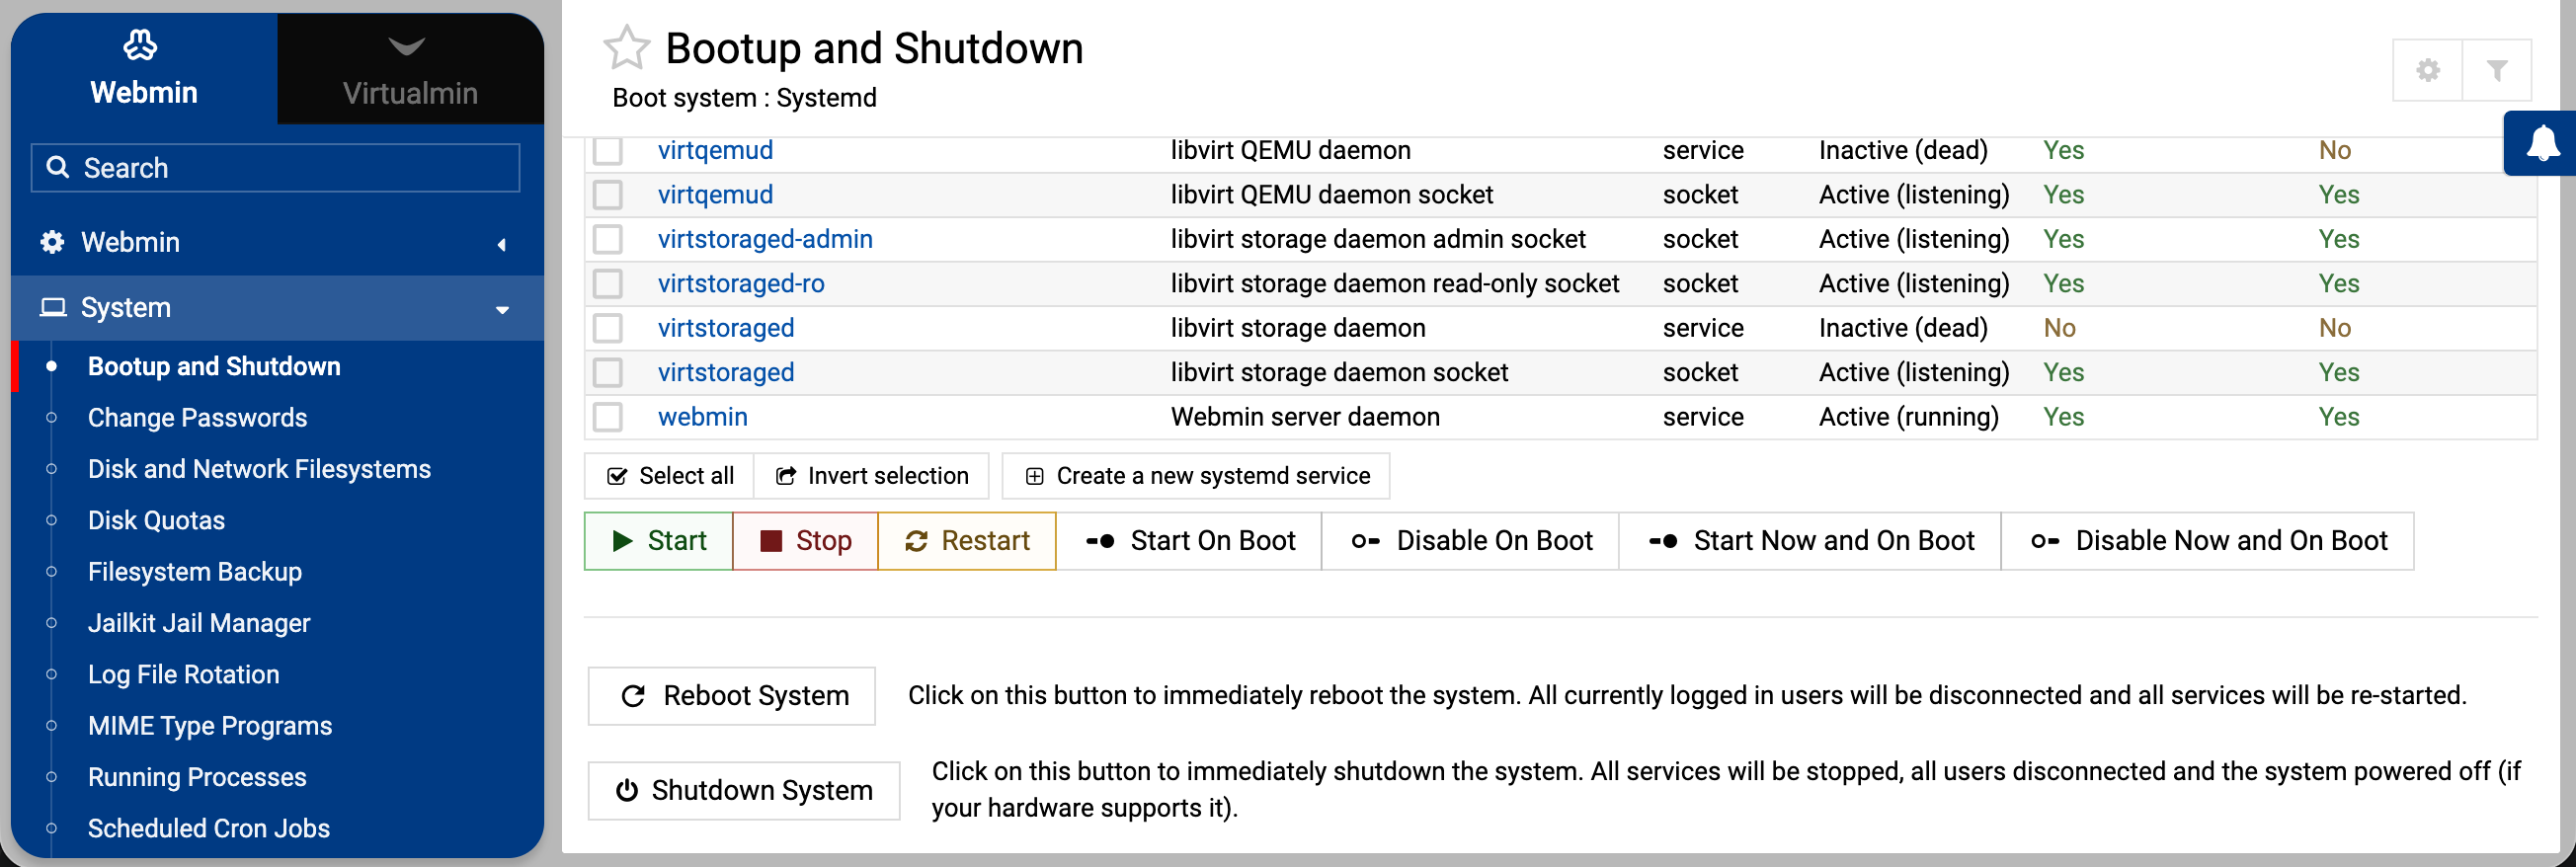Open notifications bell icon

tap(2542, 144)
